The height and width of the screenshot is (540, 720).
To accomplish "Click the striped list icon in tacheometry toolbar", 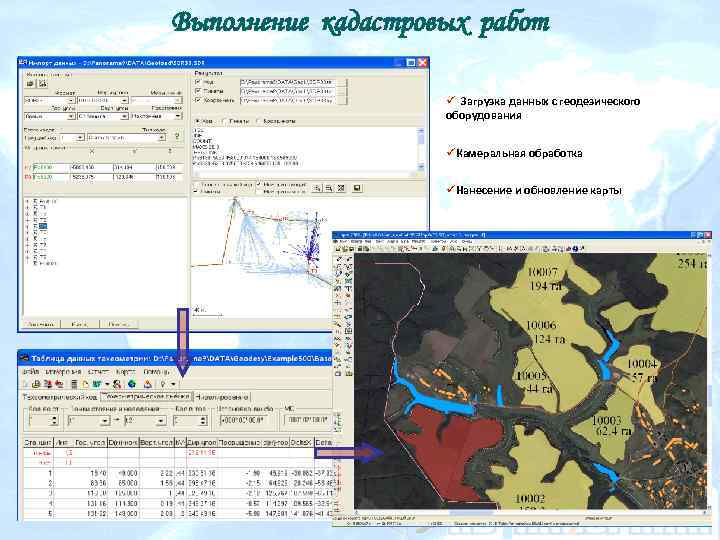I will (x=74, y=384).
